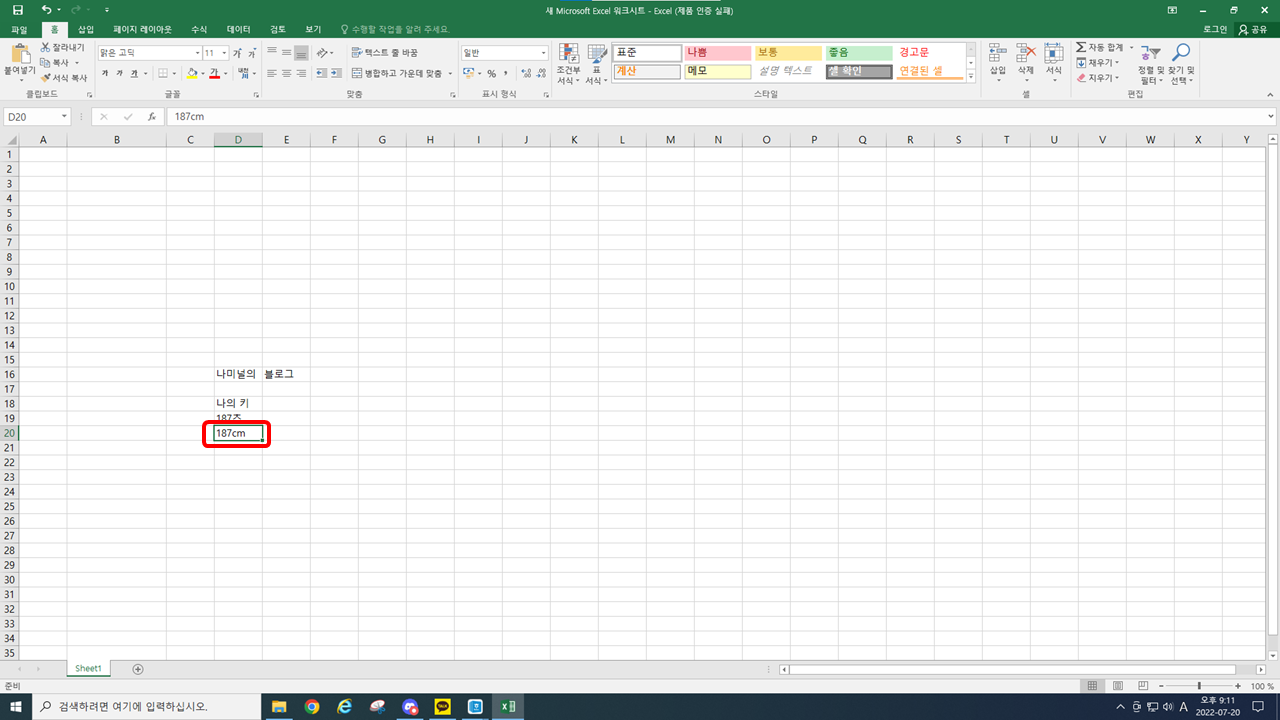Open AutoSum (자동 합계) dropdown arrow
Image resolution: width=1280 pixels, height=720 pixels.
pyautogui.click(x=1131, y=48)
